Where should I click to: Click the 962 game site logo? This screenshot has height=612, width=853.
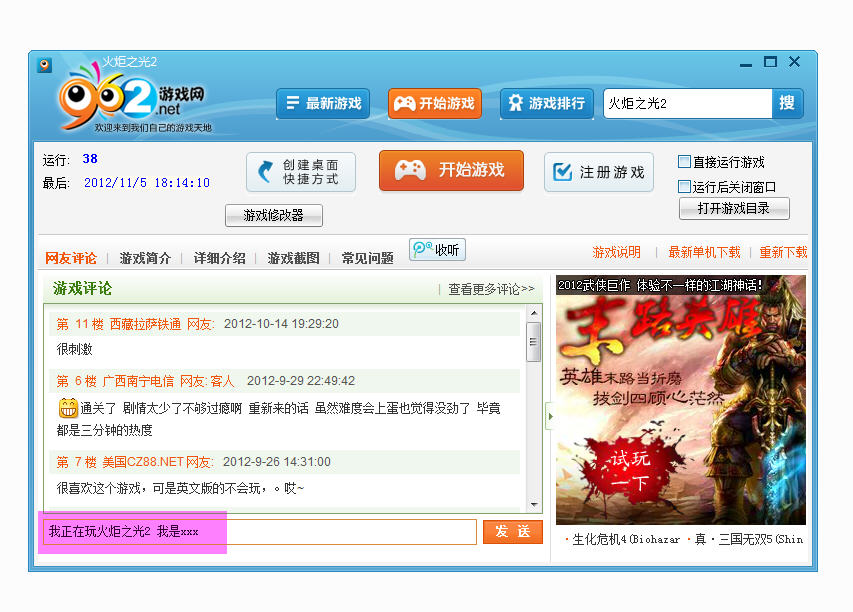pos(133,98)
